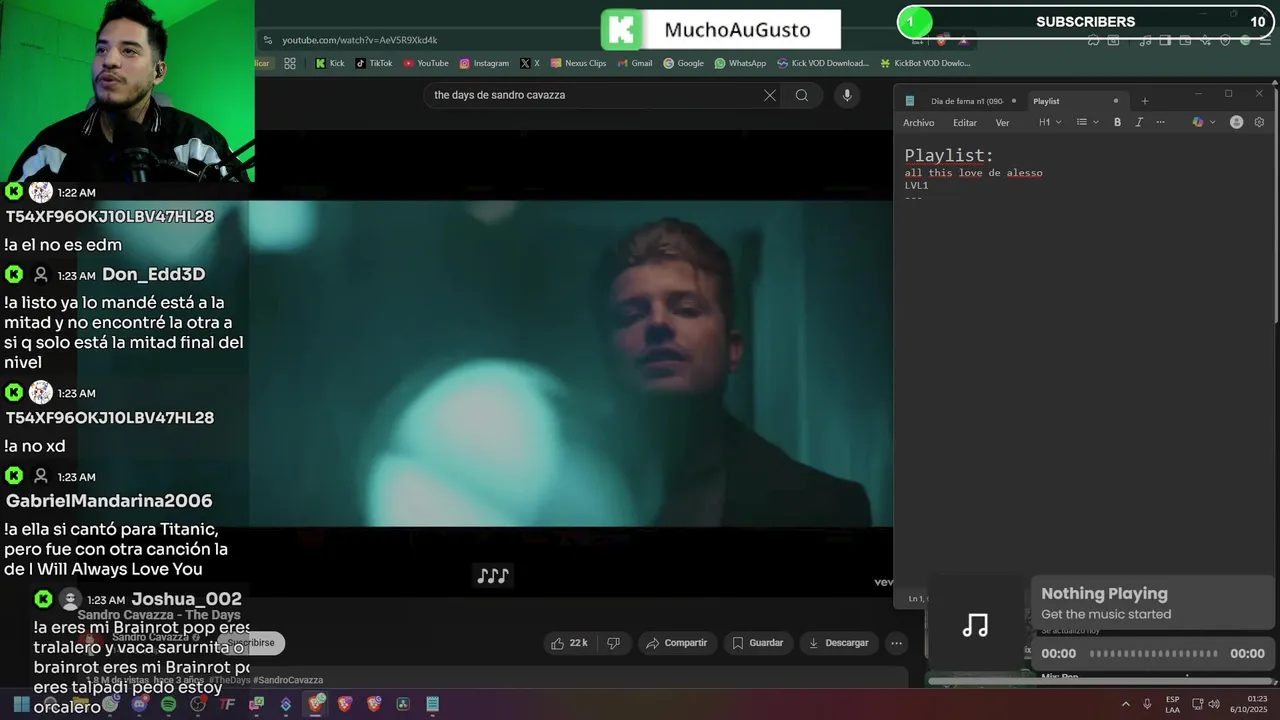
Task: Click the 'all this love de alesso' line
Action: tap(973, 173)
